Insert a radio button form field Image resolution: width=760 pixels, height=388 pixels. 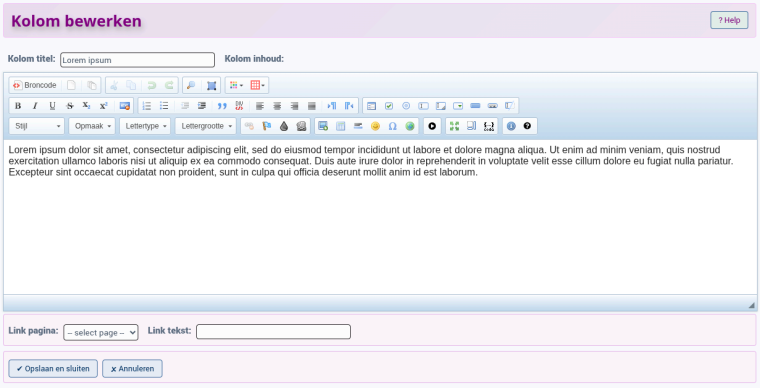tap(406, 106)
